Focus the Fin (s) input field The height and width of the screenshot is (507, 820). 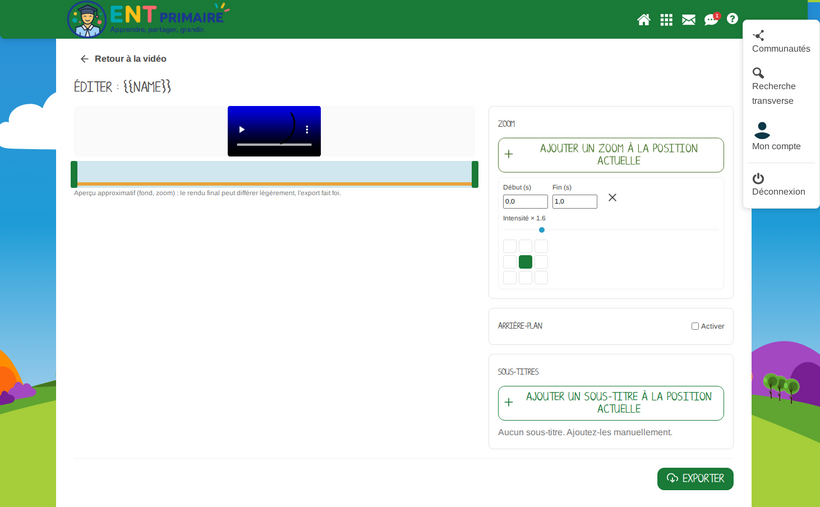pyautogui.click(x=575, y=201)
